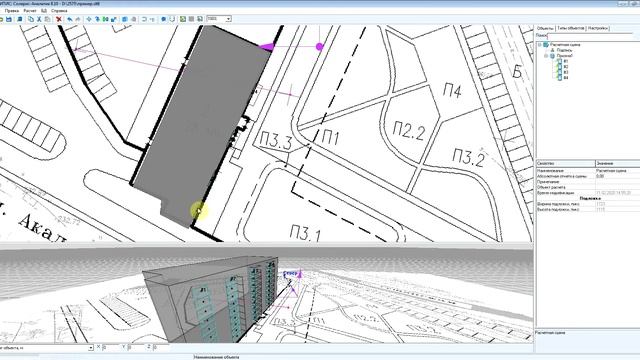The image size is (640, 360).
Task: Select tree item #1 in the objects tree
Action: point(565,61)
